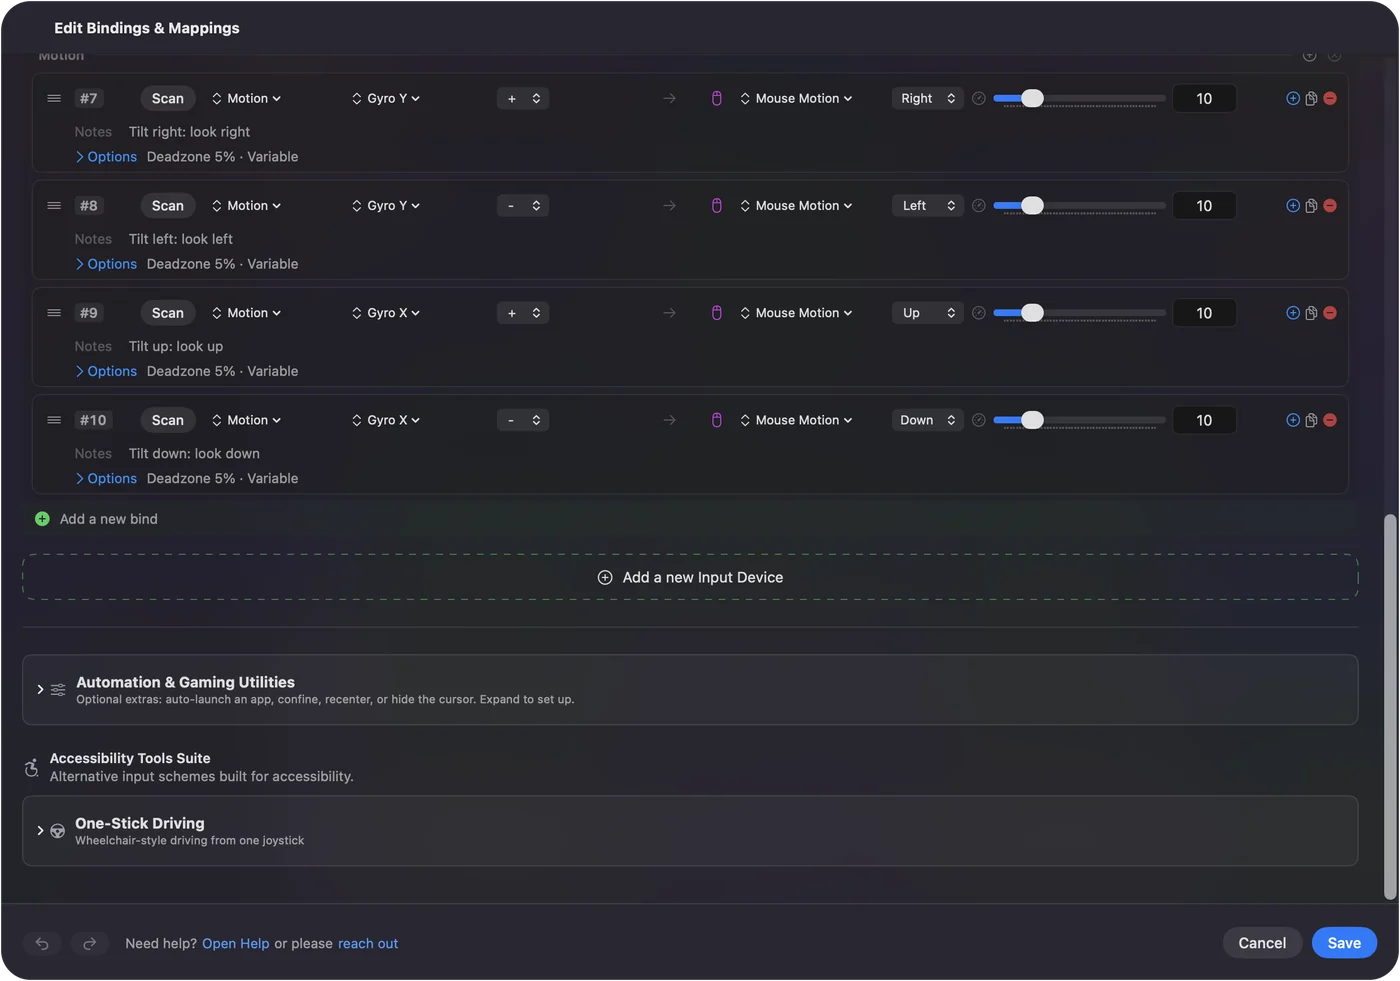Copy bind #10 with the copy icon
Image resolution: width=1400 pixels, height=981 pixels.
pyautogui.click(x=1311, y=420)
